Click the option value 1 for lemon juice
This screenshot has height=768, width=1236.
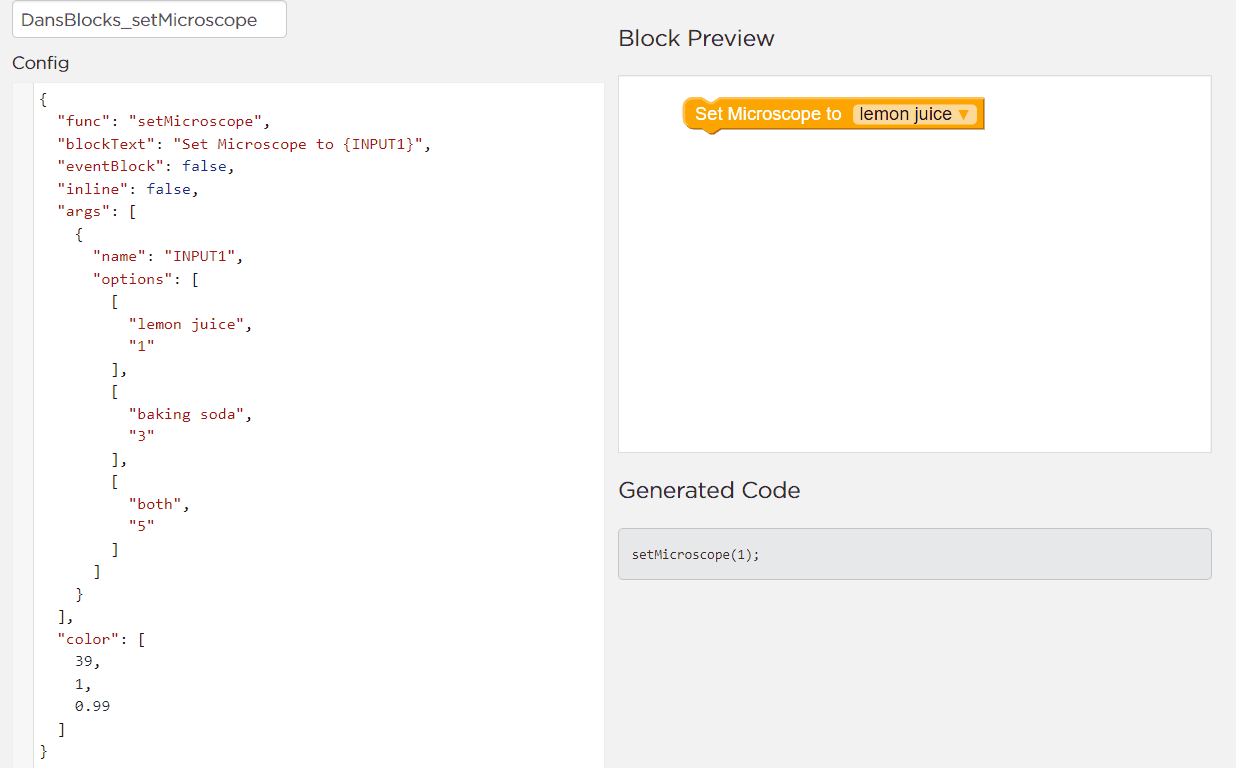point(141,345)
